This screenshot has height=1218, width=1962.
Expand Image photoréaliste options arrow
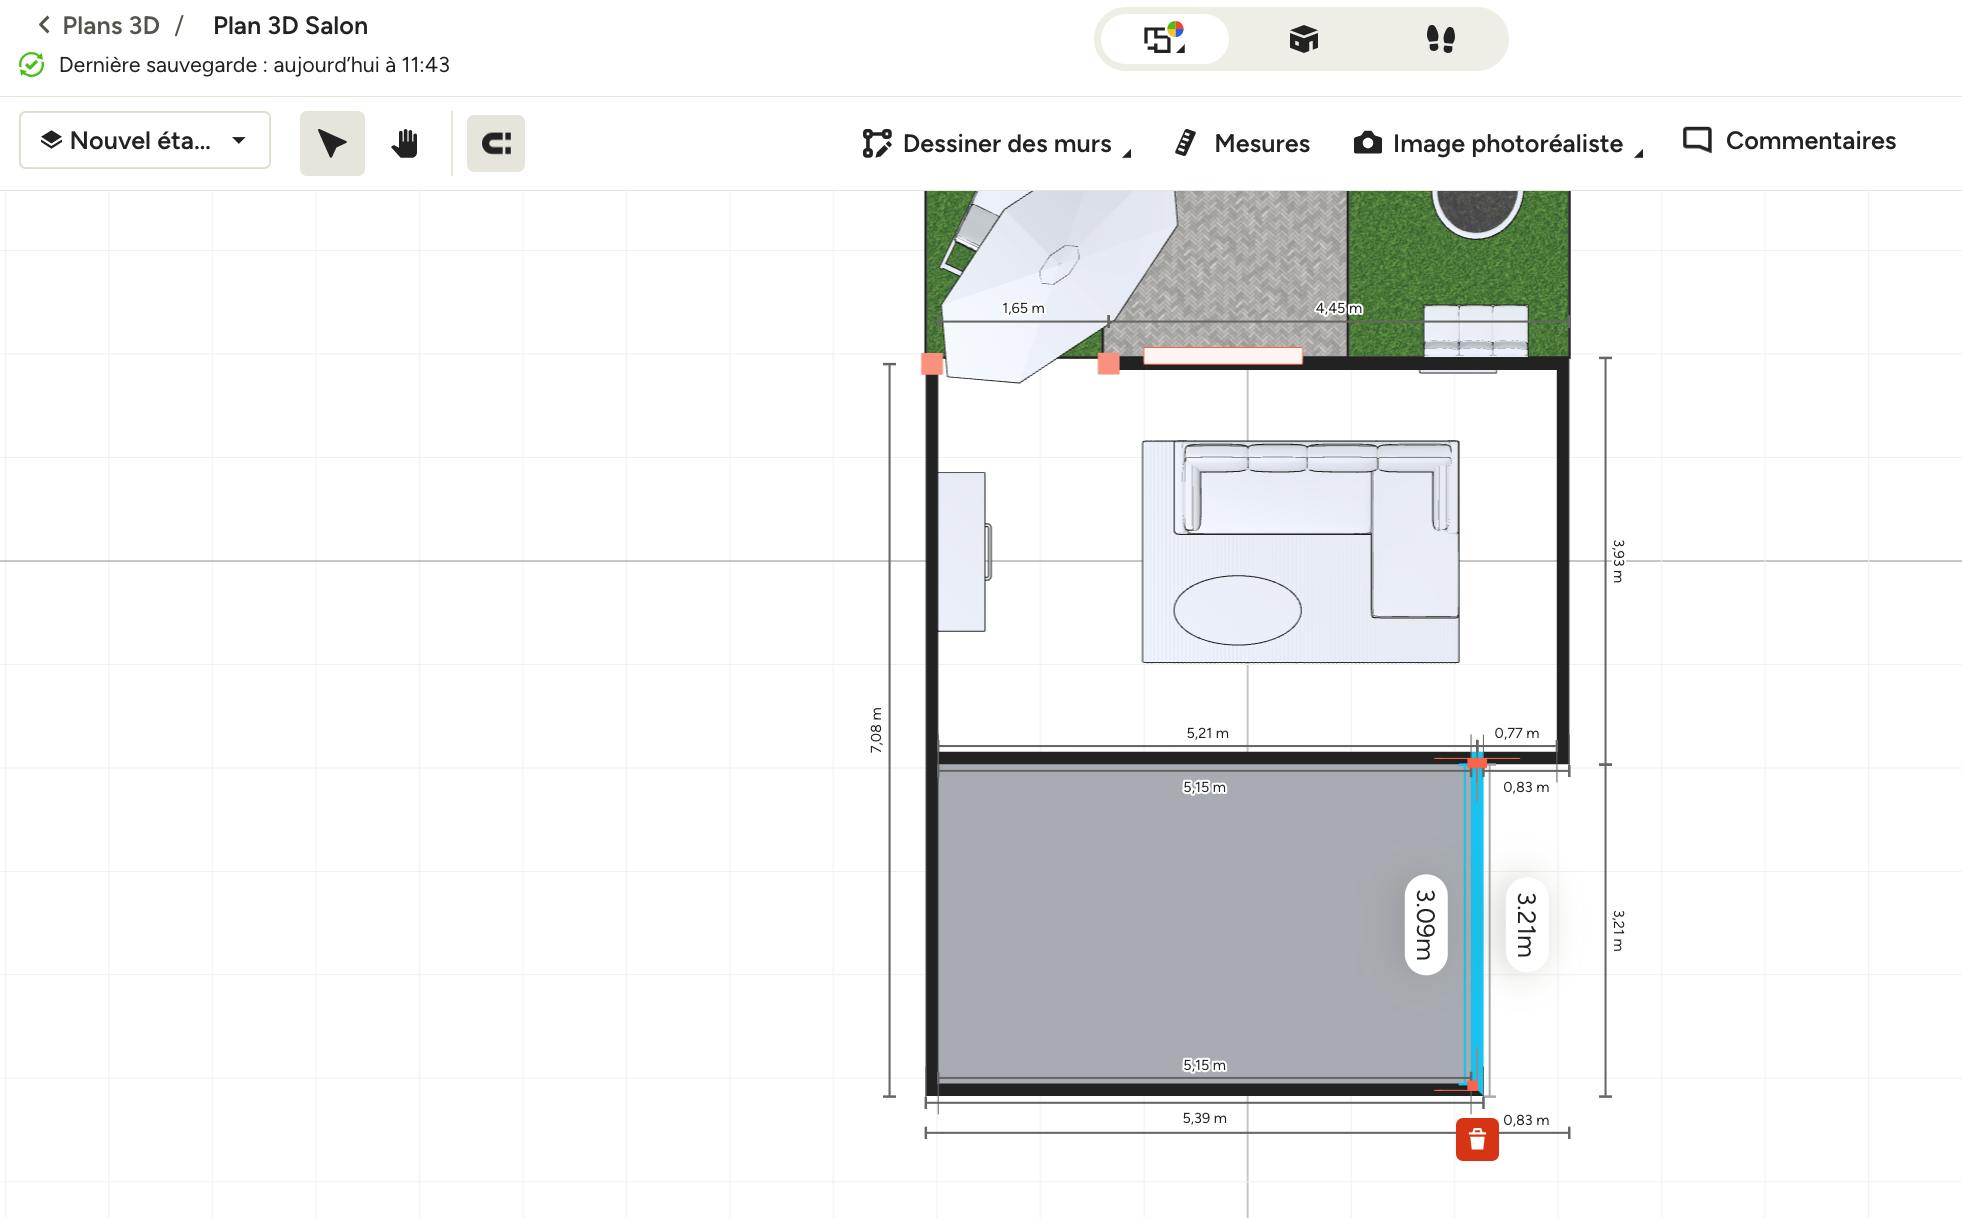pos(1638,154)
